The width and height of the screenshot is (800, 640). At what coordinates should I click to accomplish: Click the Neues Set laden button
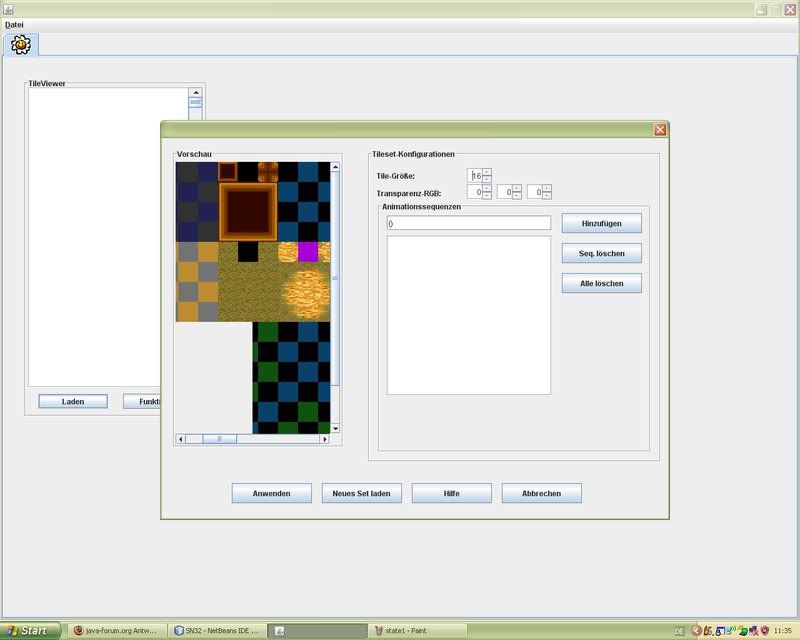361,494
